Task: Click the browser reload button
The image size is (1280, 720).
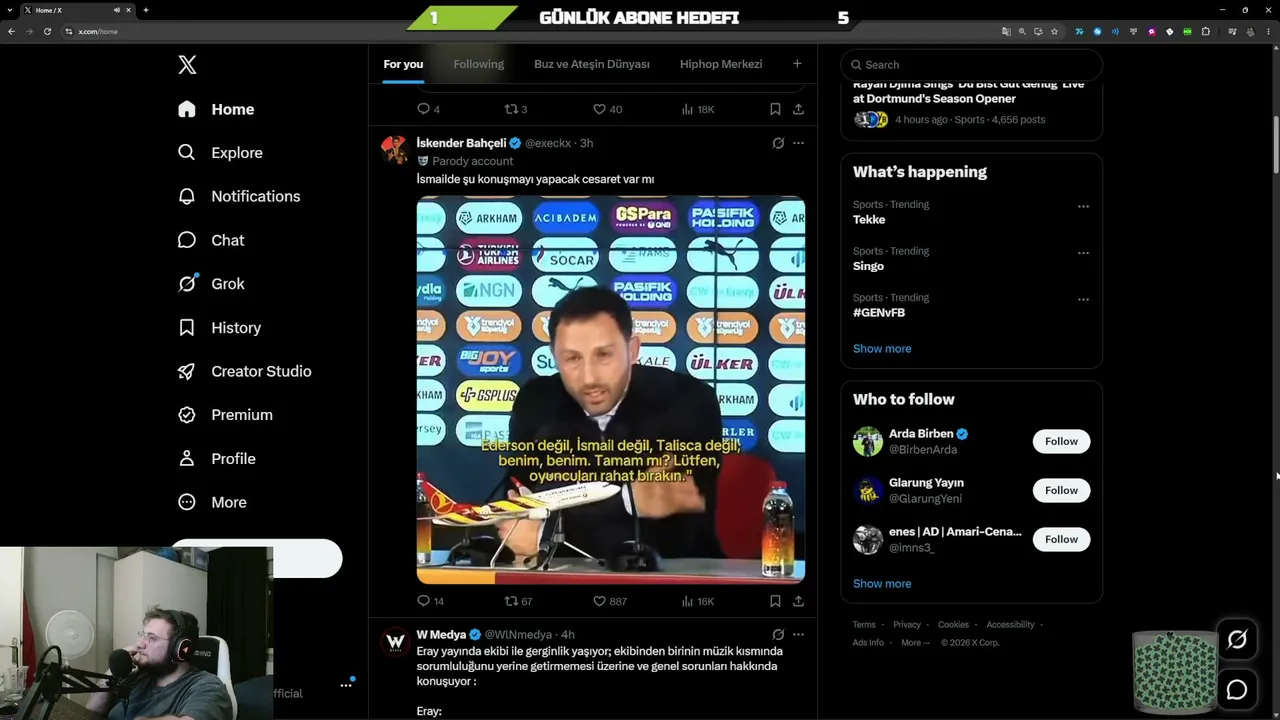Action: (x=47, y=31)
